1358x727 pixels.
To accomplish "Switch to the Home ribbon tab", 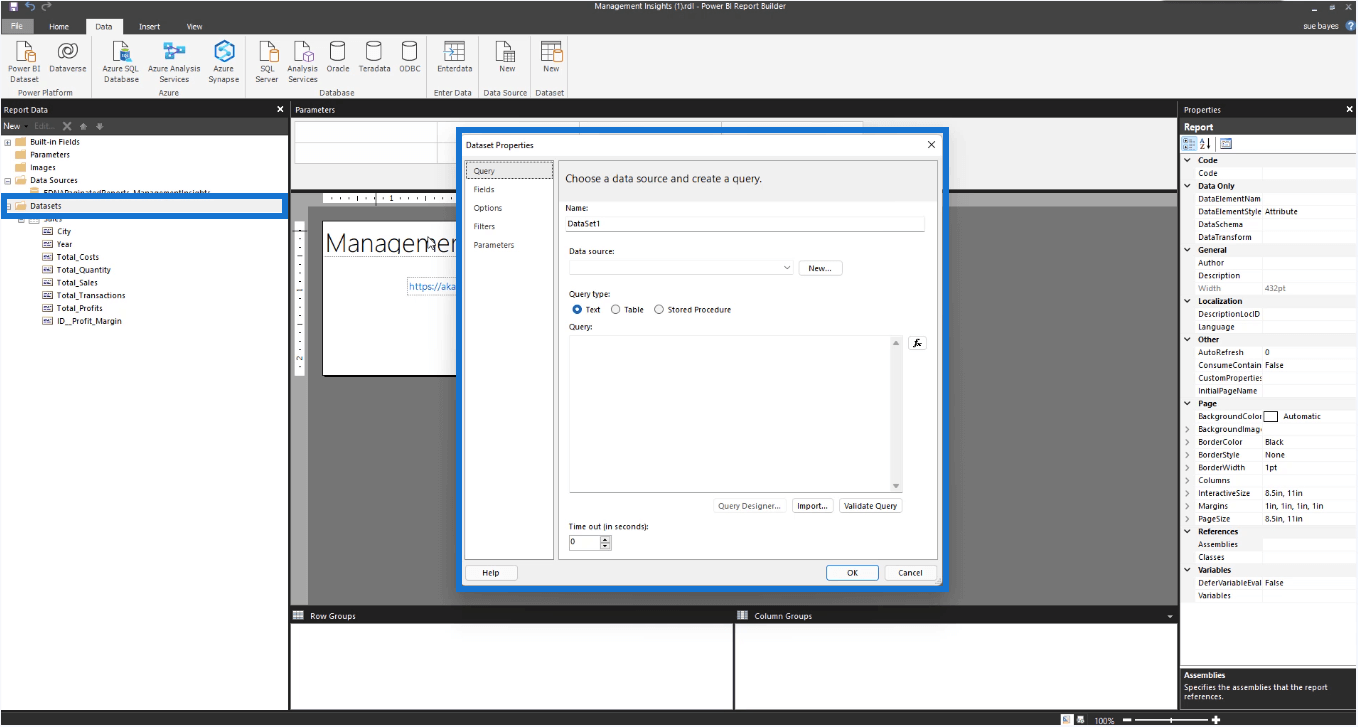I will [x=59, y=27].
